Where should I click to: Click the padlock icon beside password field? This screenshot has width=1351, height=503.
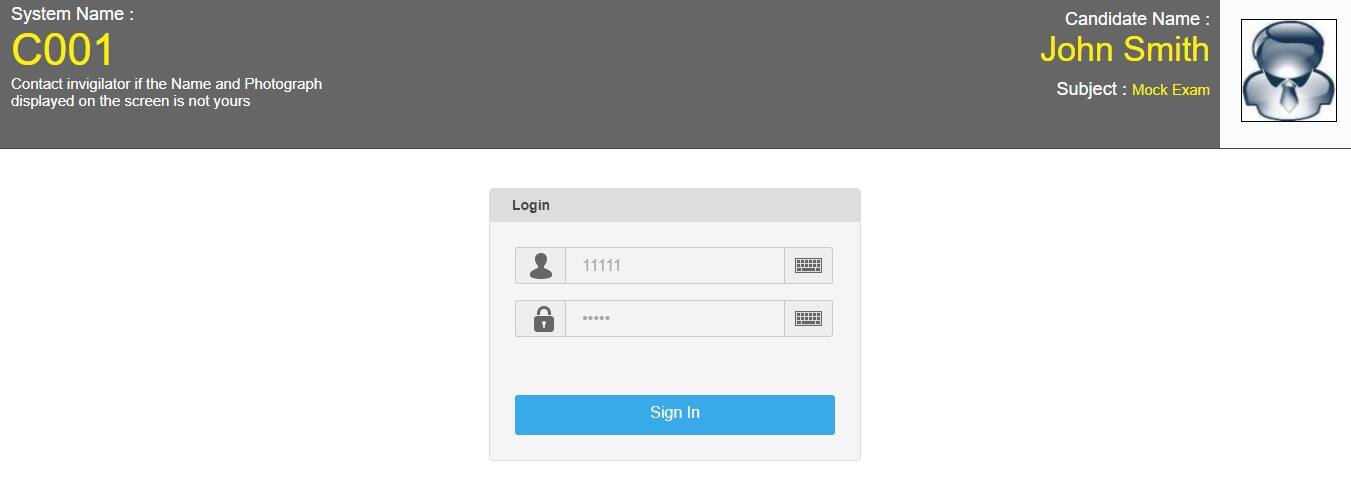pos(541,319)
